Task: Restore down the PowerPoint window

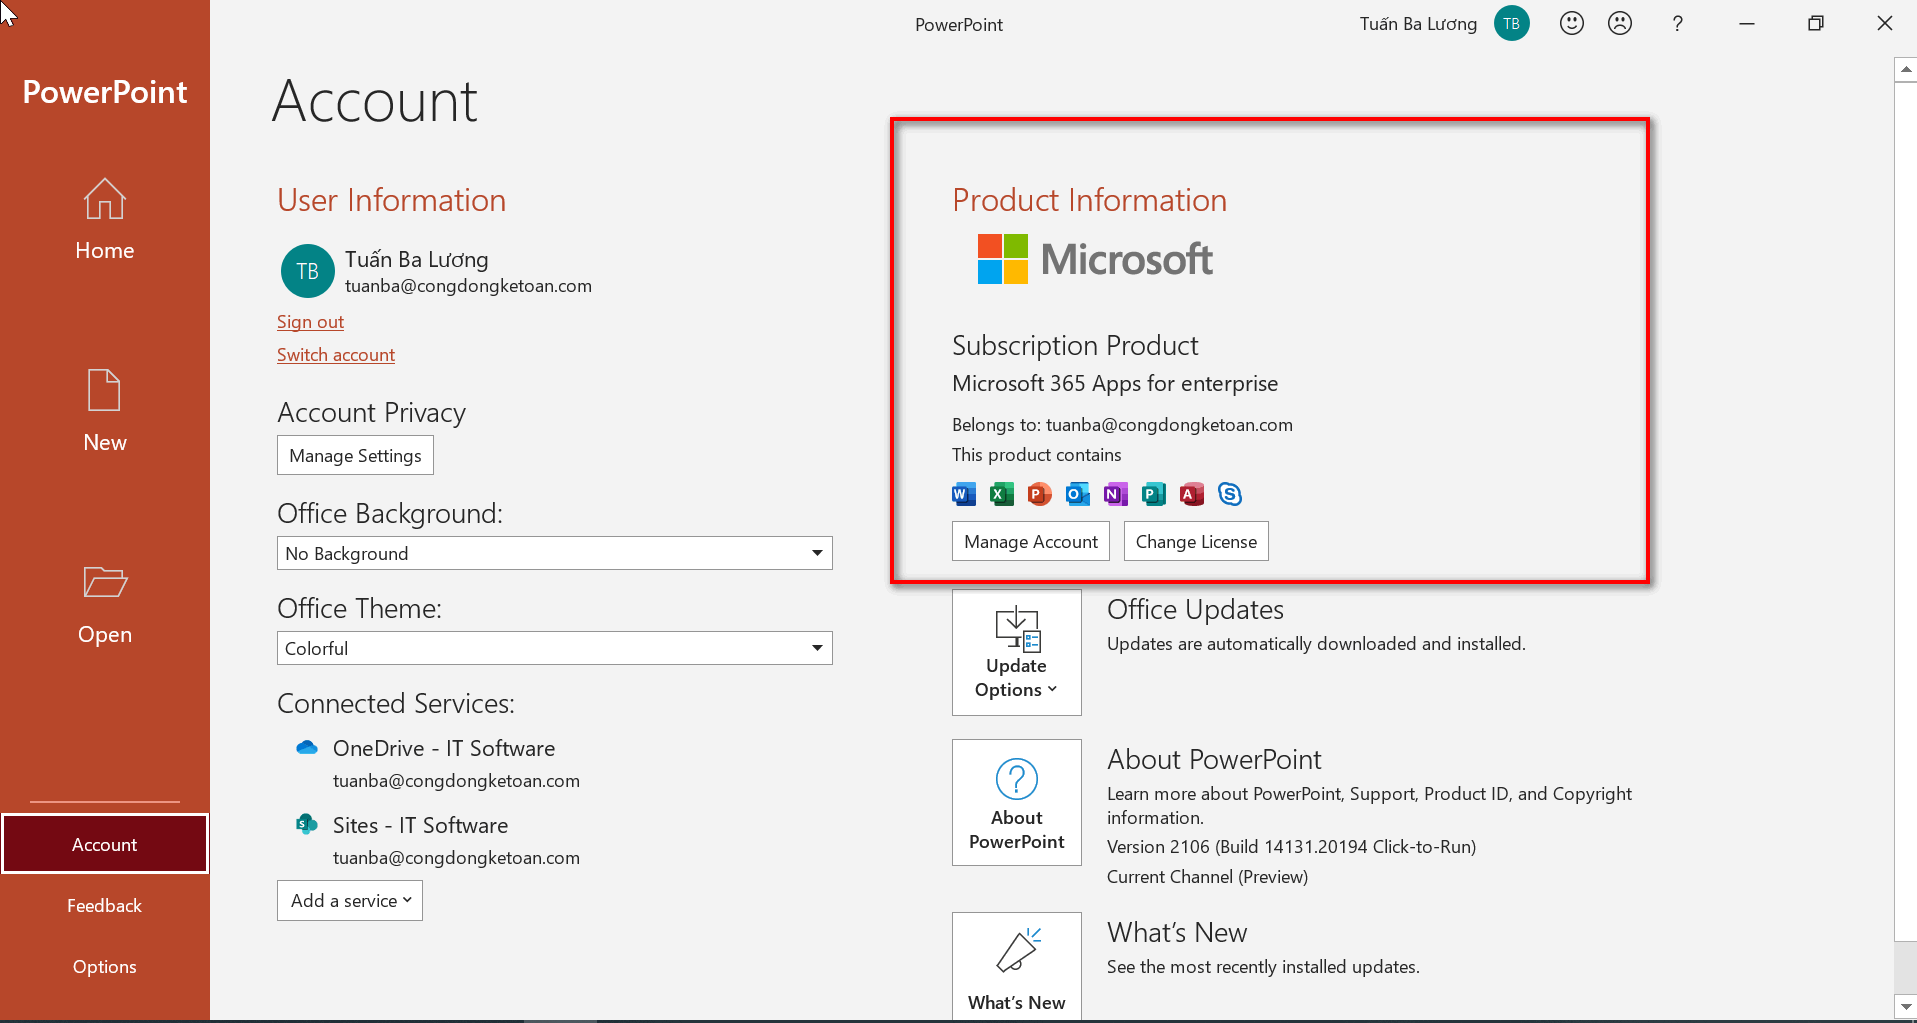Action: coord(1816,23)
